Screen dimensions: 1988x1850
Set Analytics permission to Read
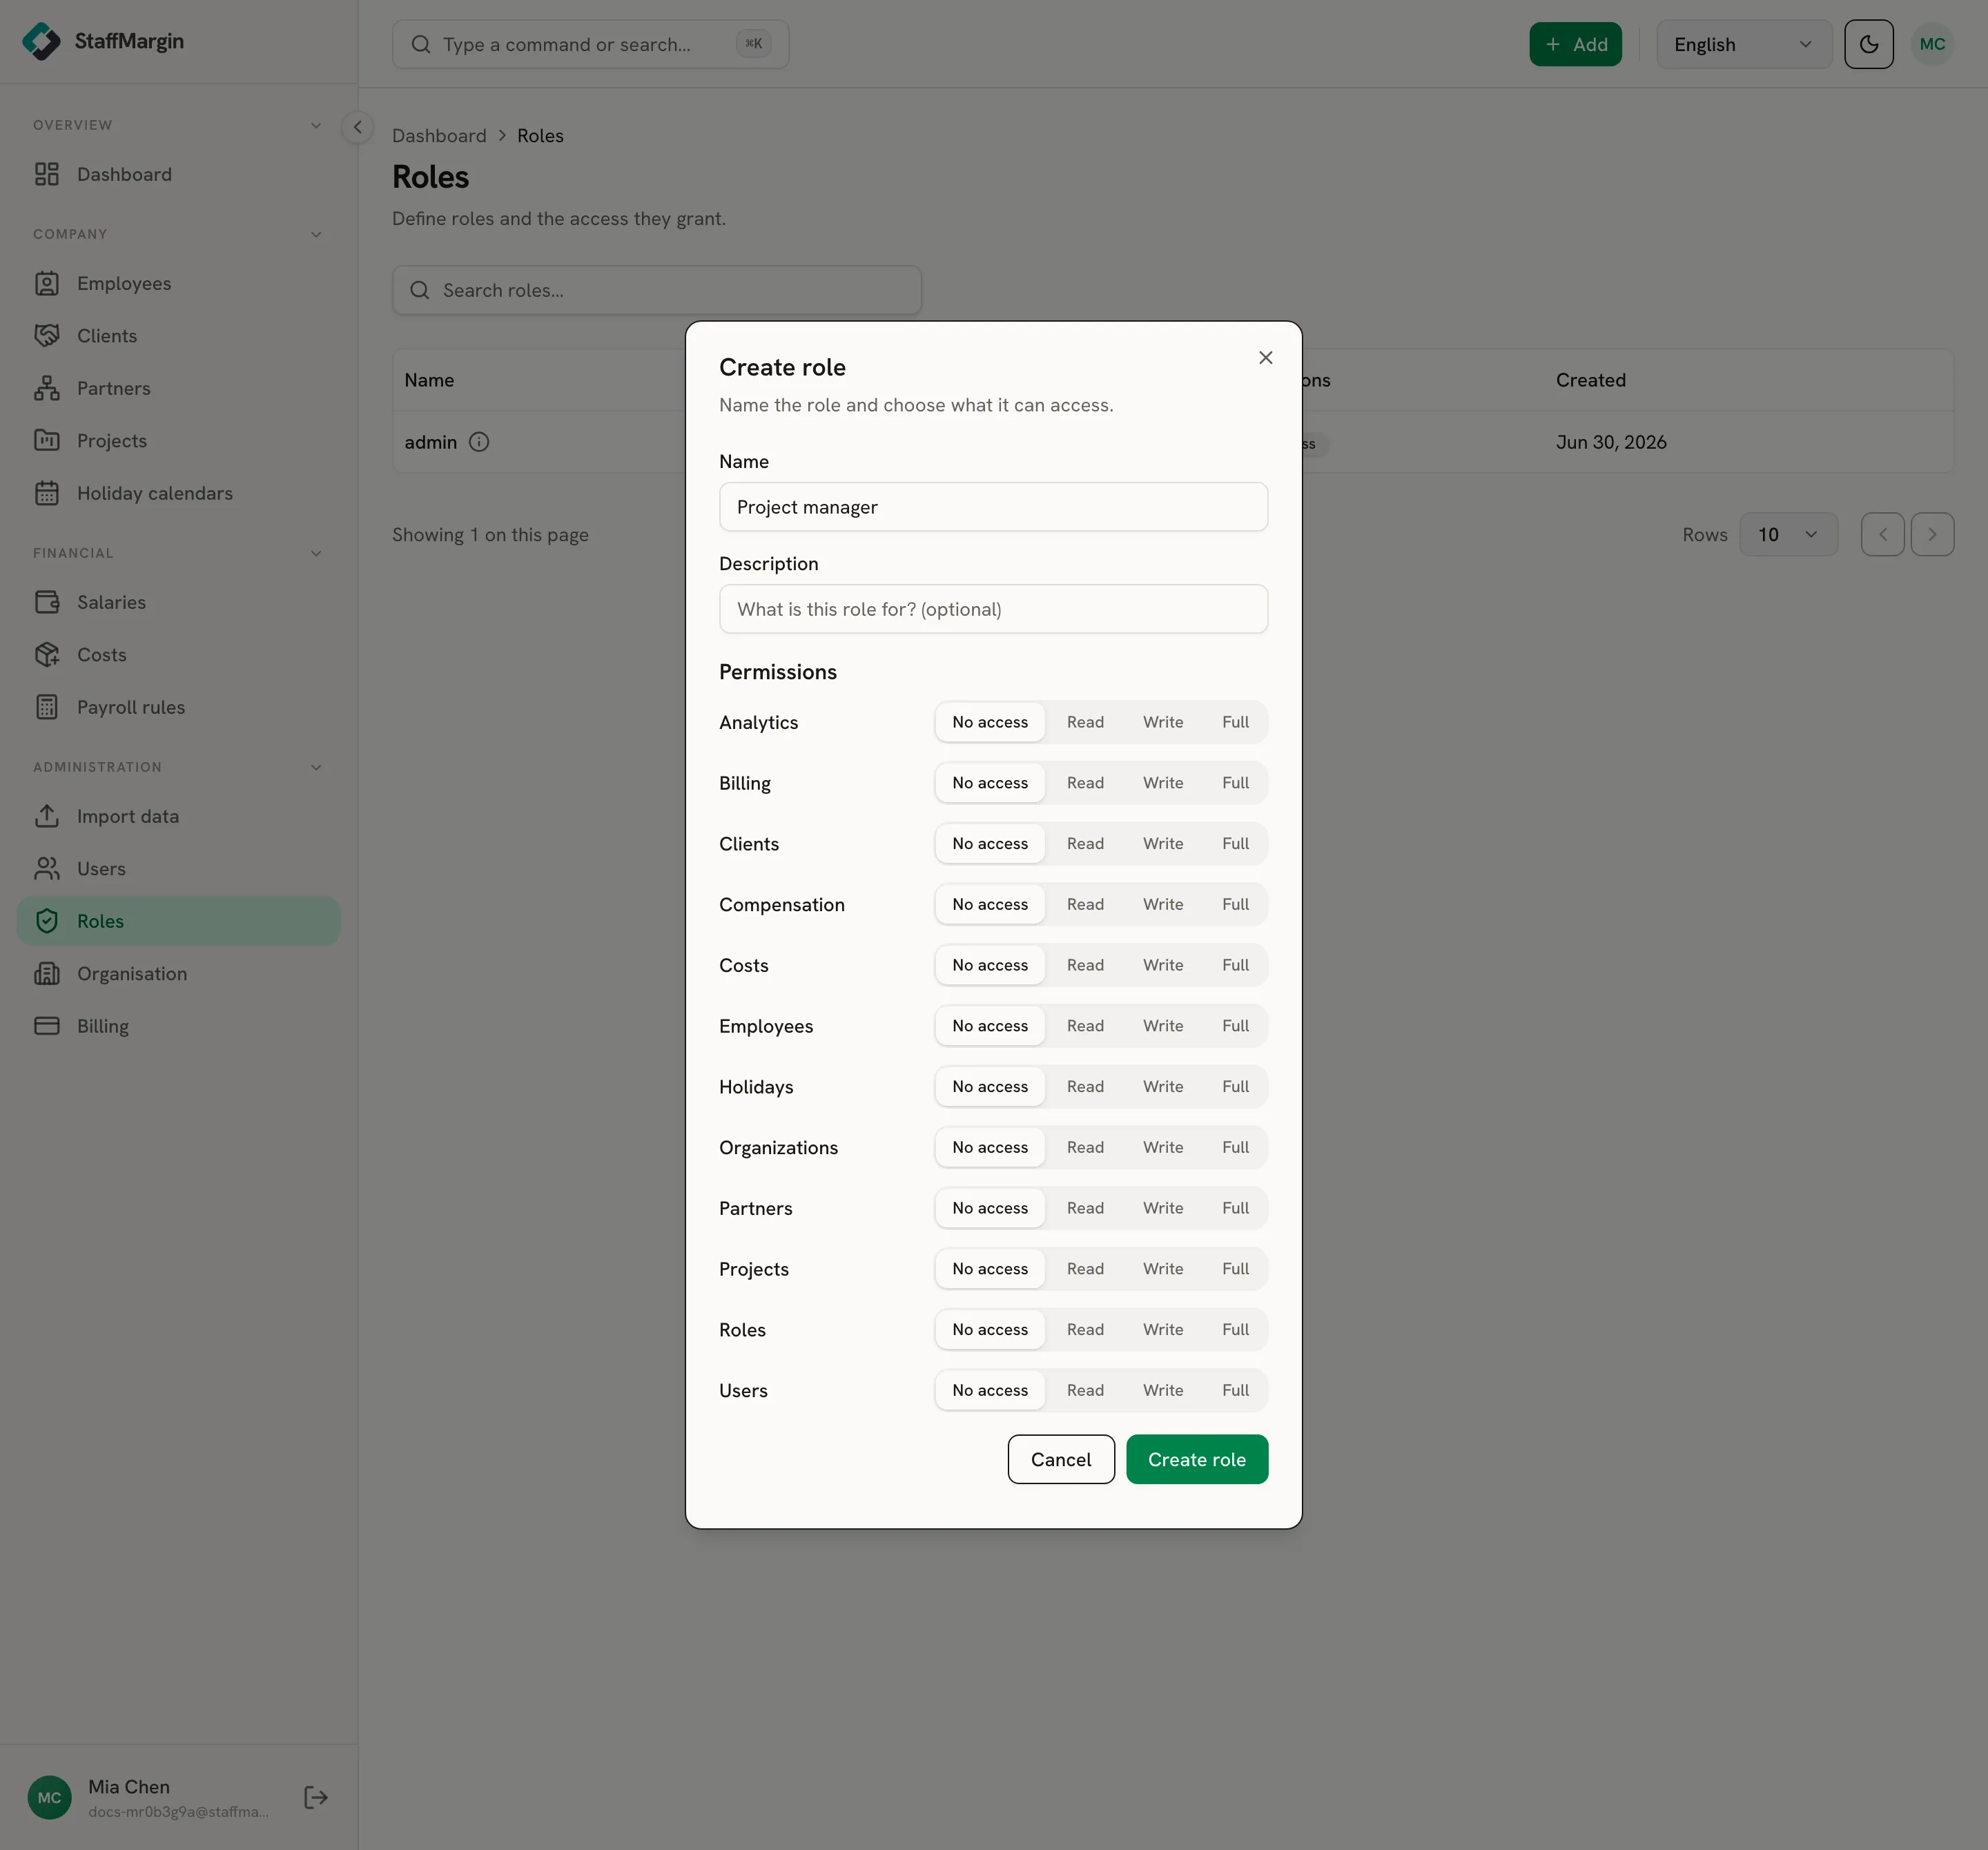[1085, 722]
